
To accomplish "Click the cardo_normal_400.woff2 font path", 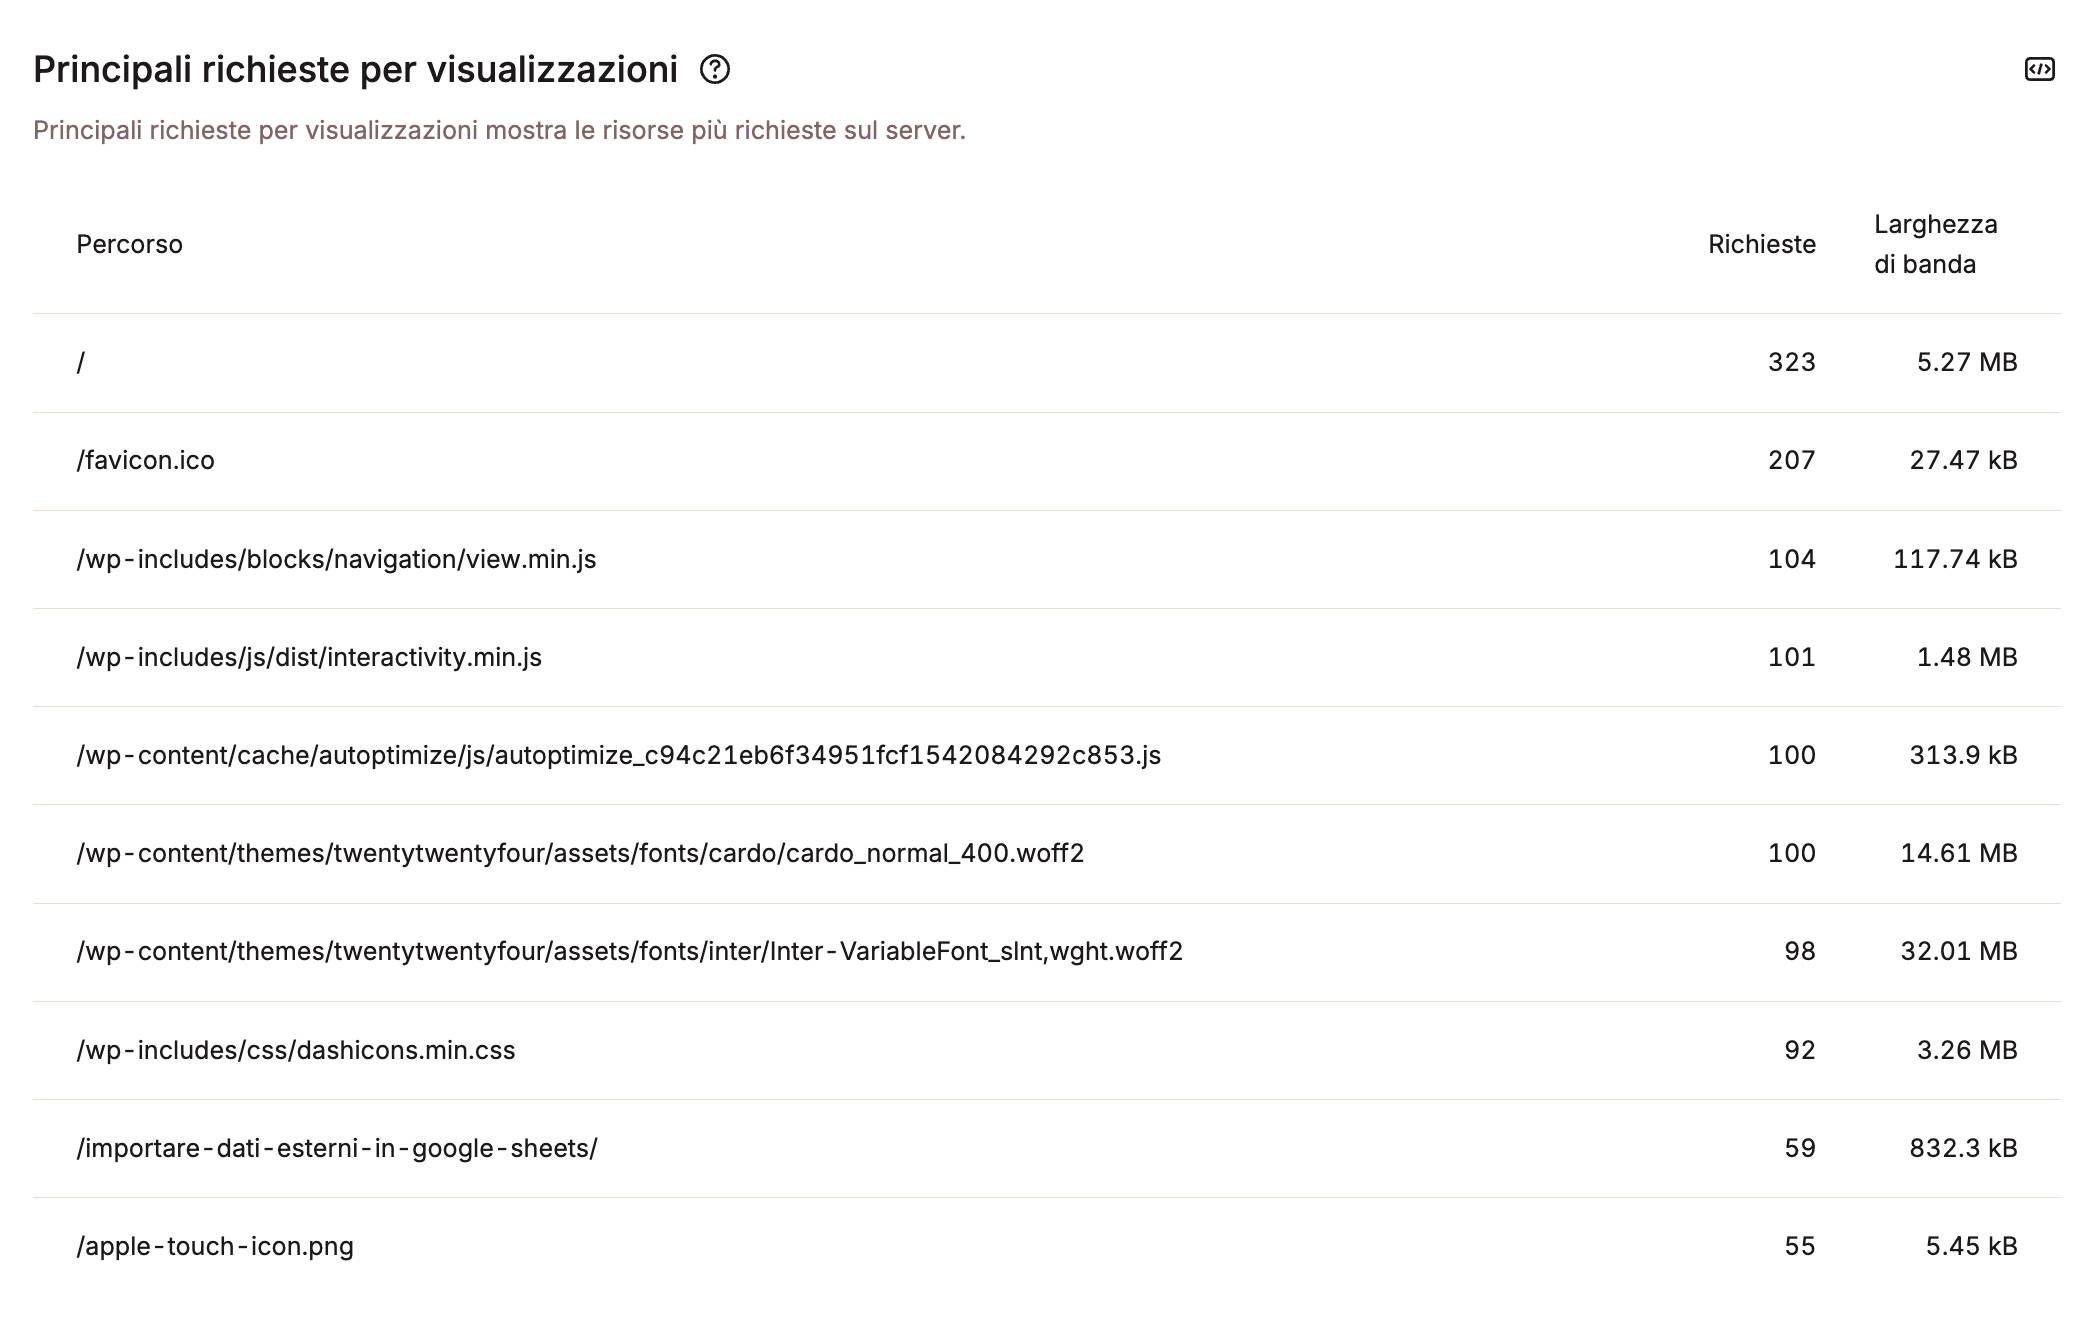I will (580, 853).
